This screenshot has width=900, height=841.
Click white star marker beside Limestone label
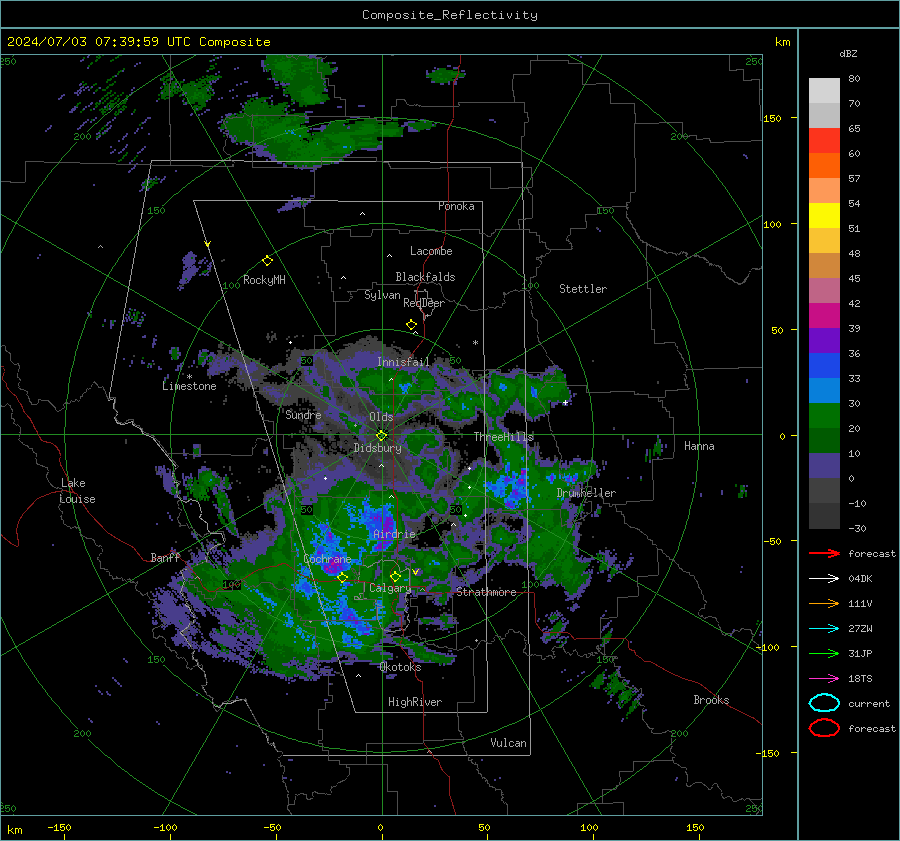point(189,377)
